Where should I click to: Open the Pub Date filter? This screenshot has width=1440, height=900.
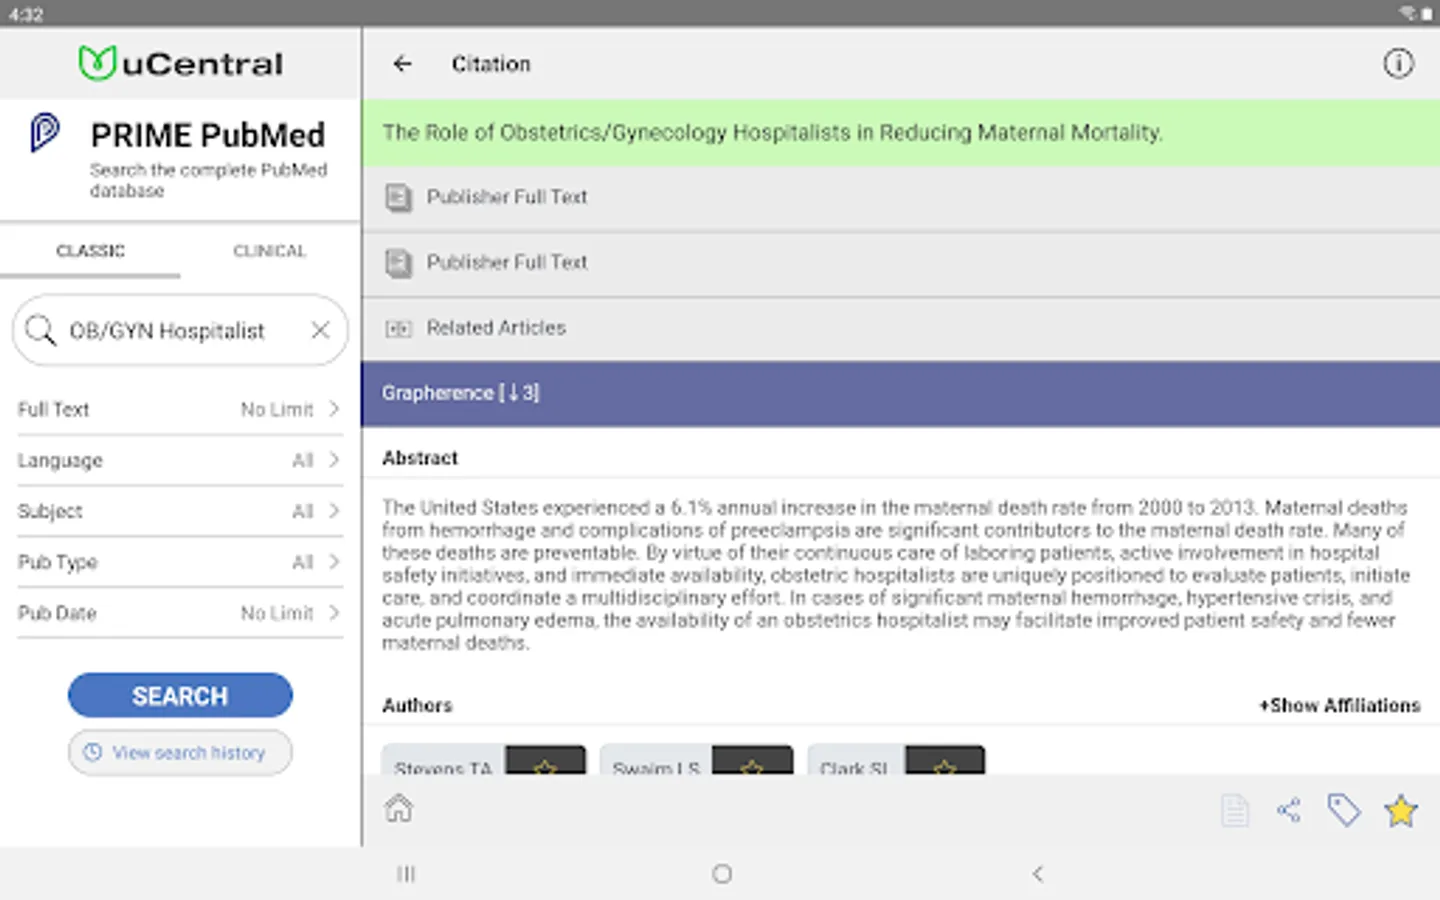180,613
